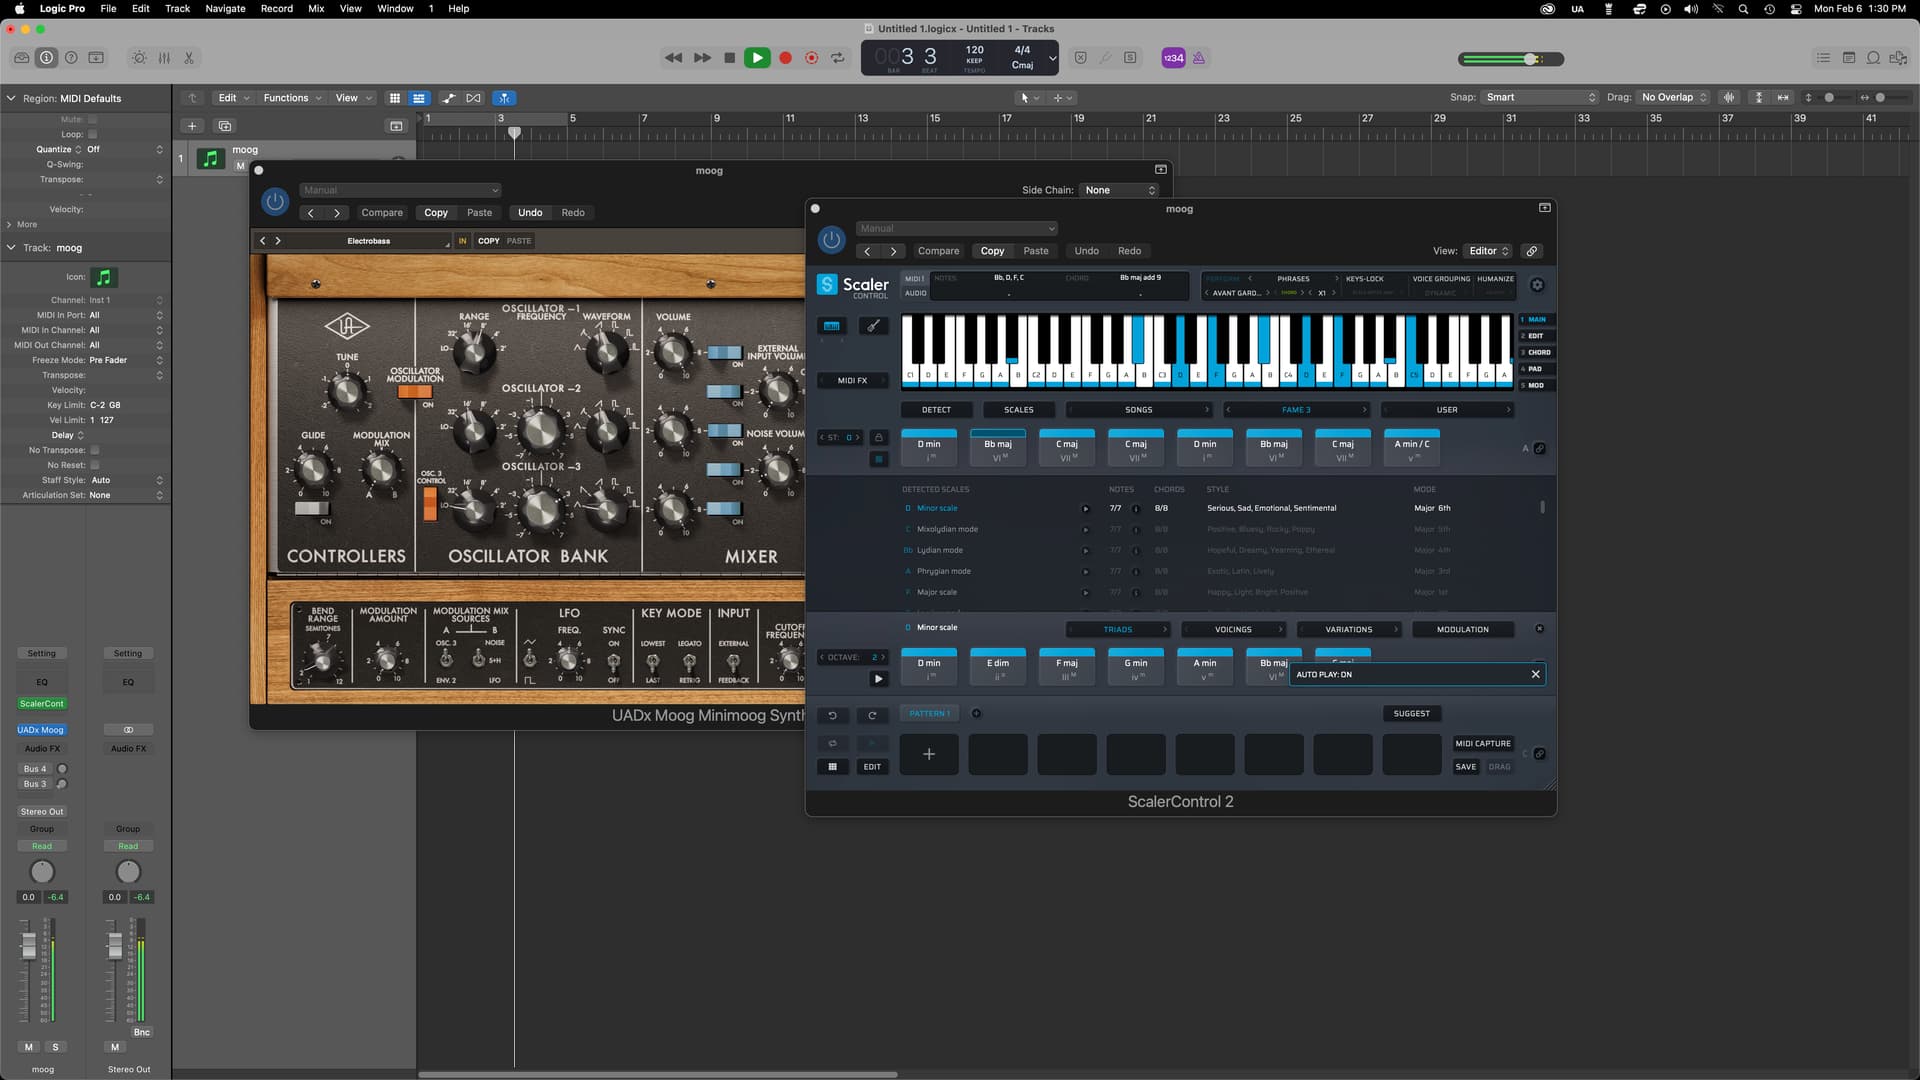Stop playback with the Stop button
The width and height of the screenshot is (1920, 1080).
(x=729, y=58)
